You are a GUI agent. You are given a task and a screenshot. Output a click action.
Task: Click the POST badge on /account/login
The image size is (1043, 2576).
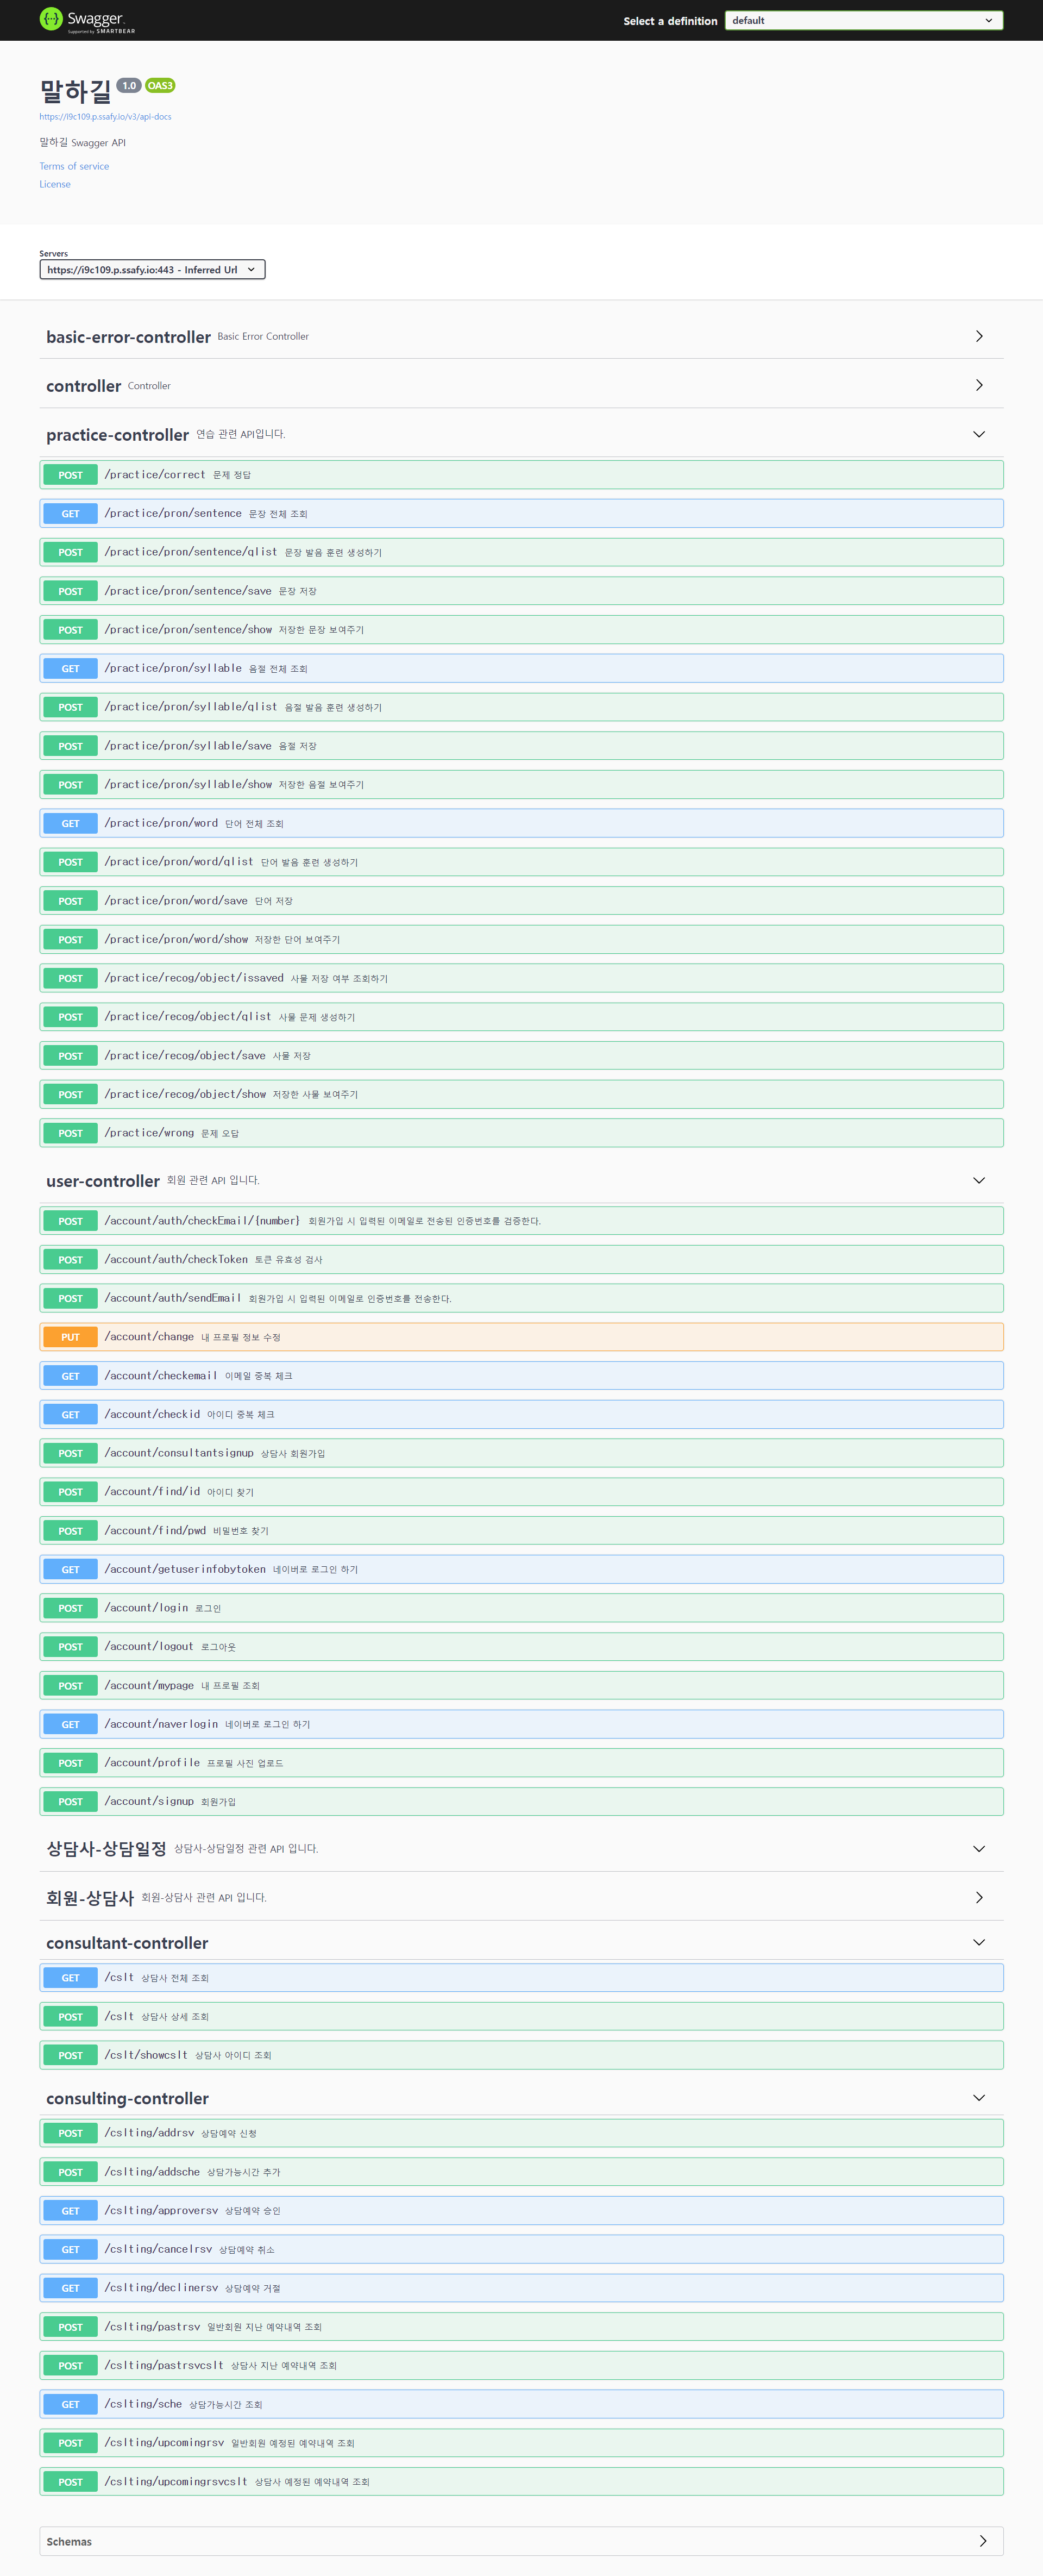(x=69, y=1607)
